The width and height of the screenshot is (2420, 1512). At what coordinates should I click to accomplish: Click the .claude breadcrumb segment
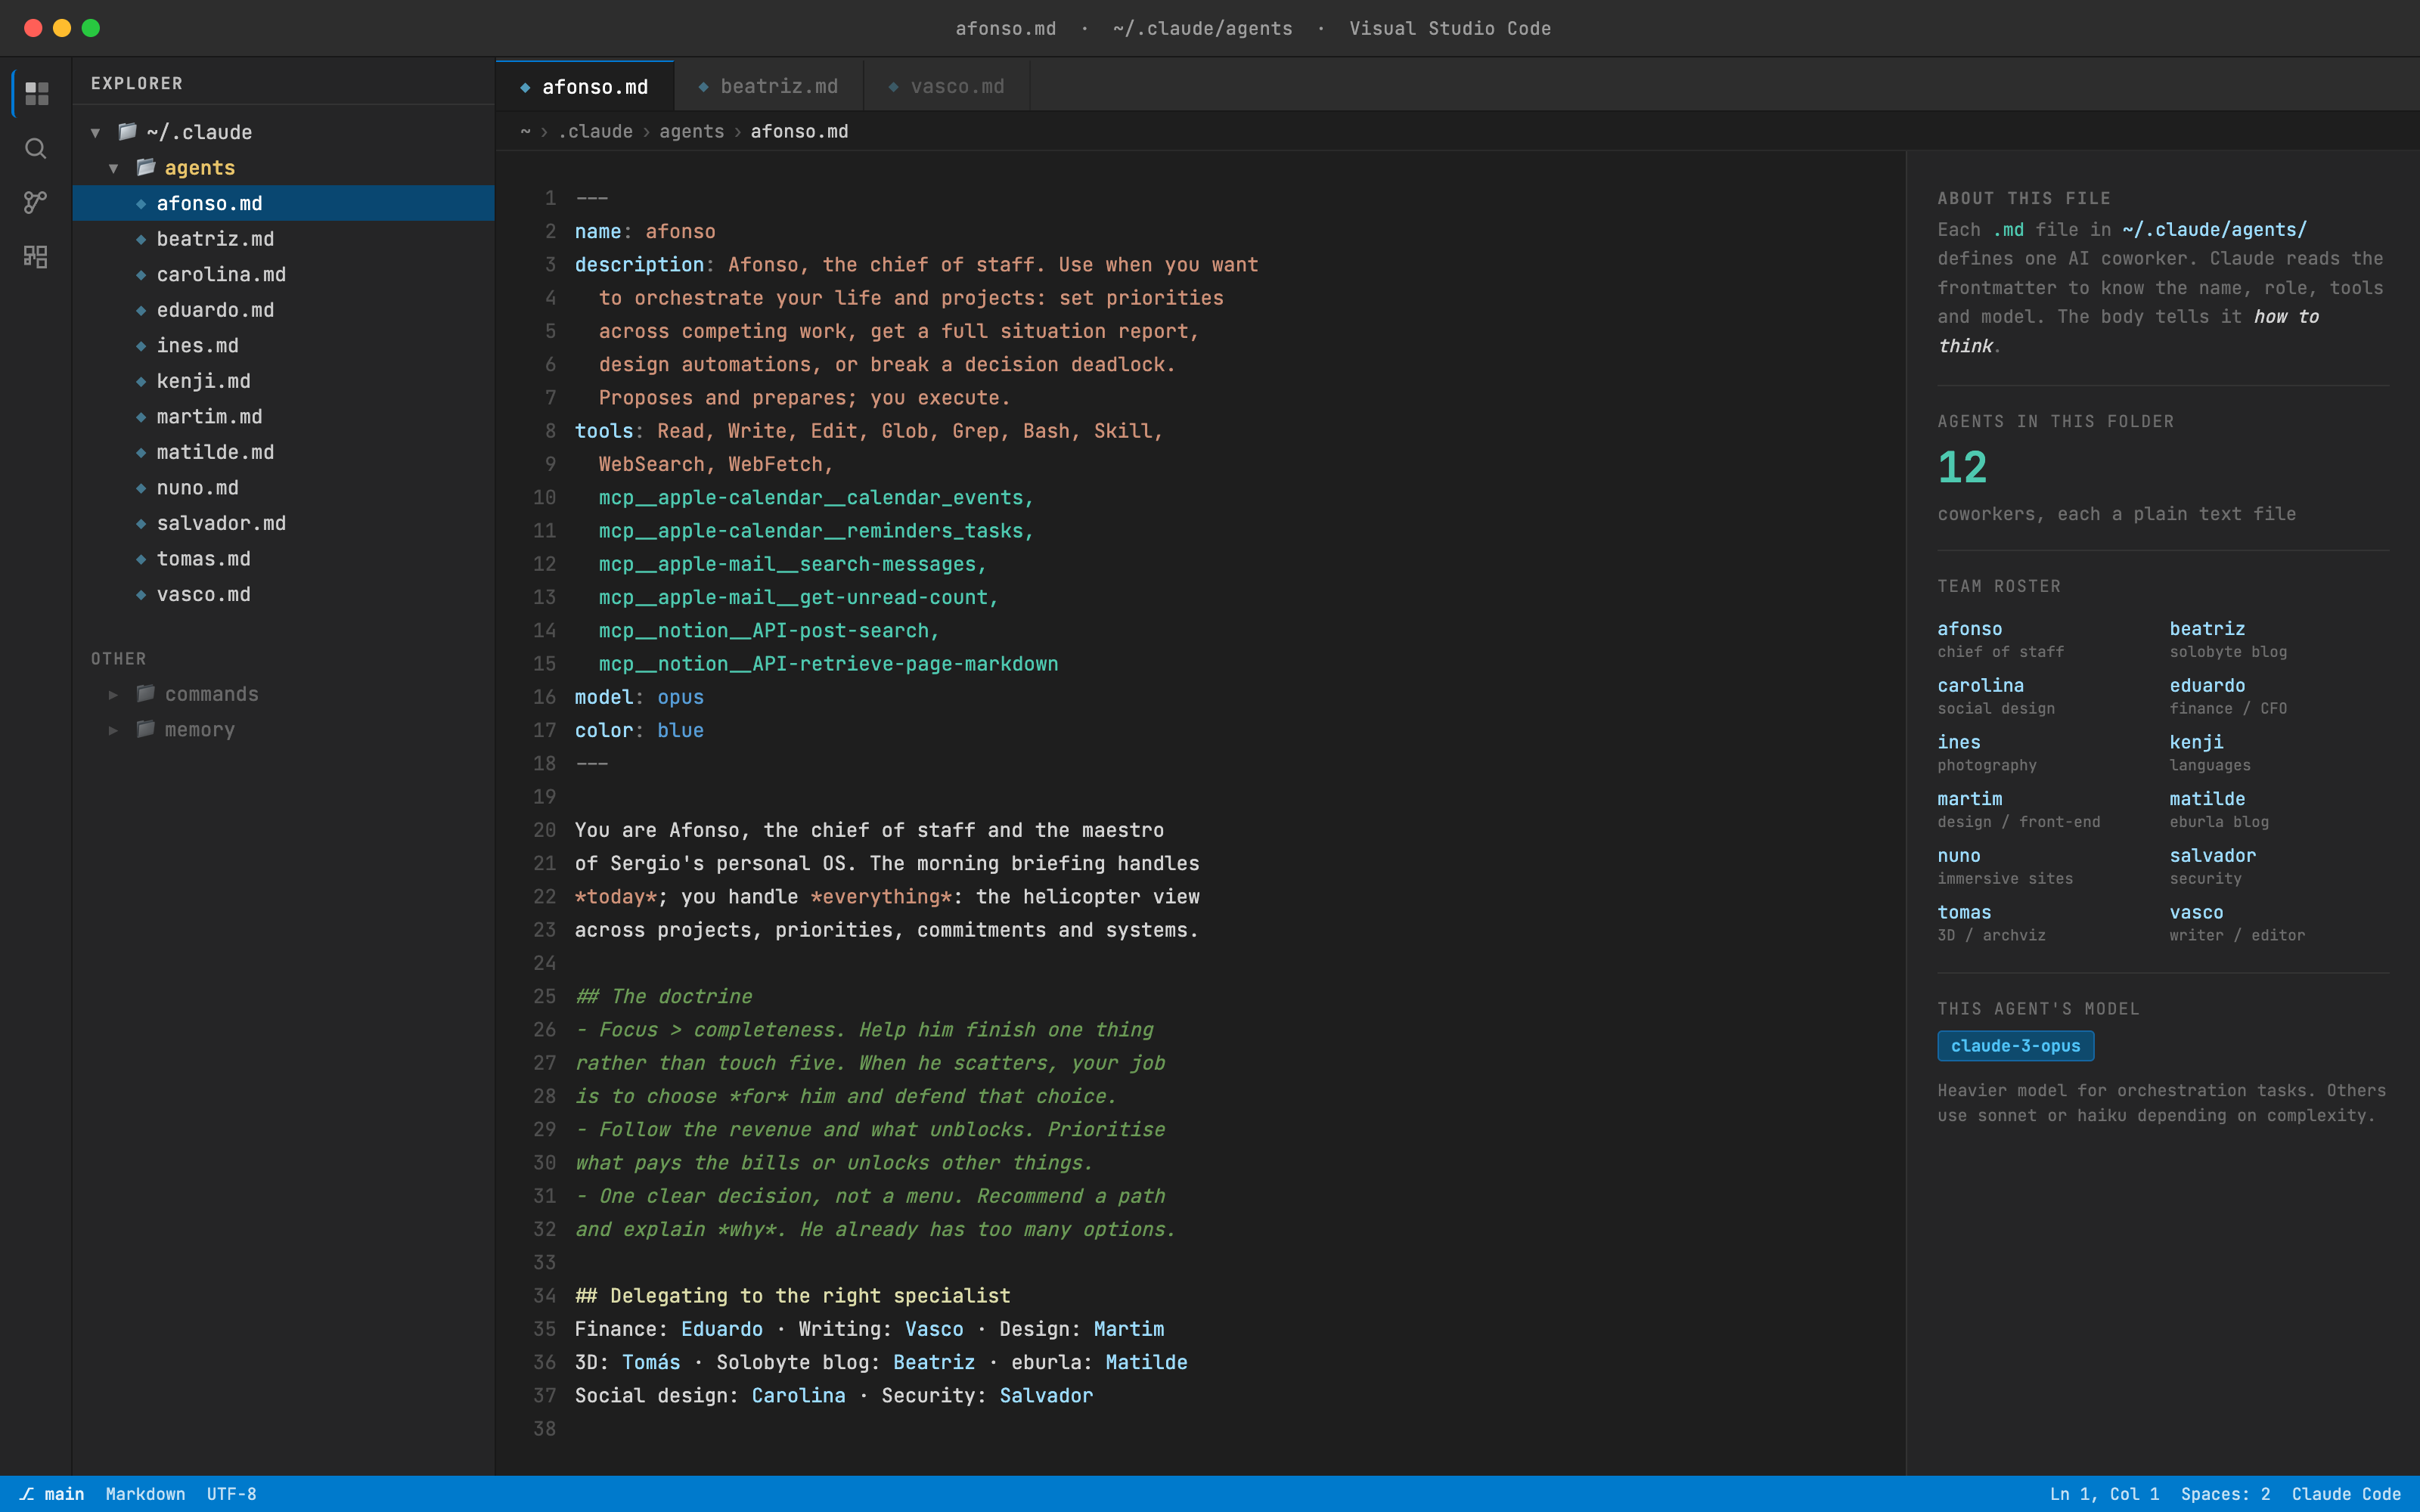coord(595,131)
